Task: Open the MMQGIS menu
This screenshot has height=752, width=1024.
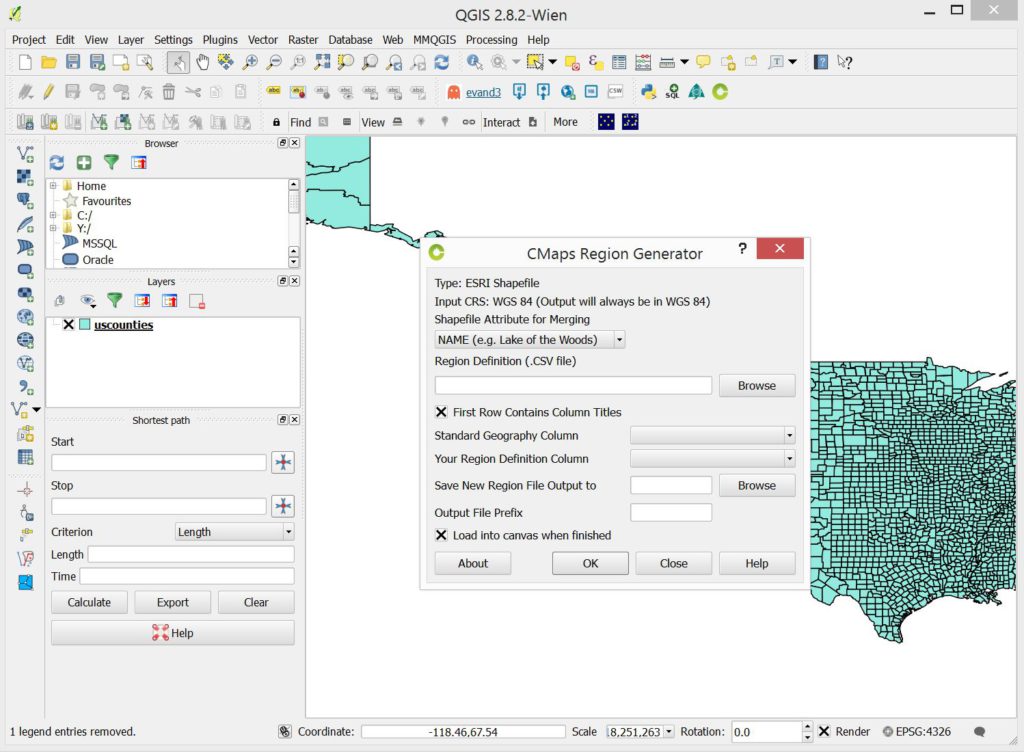Action: pyautogui.click(x=434, y=40)
